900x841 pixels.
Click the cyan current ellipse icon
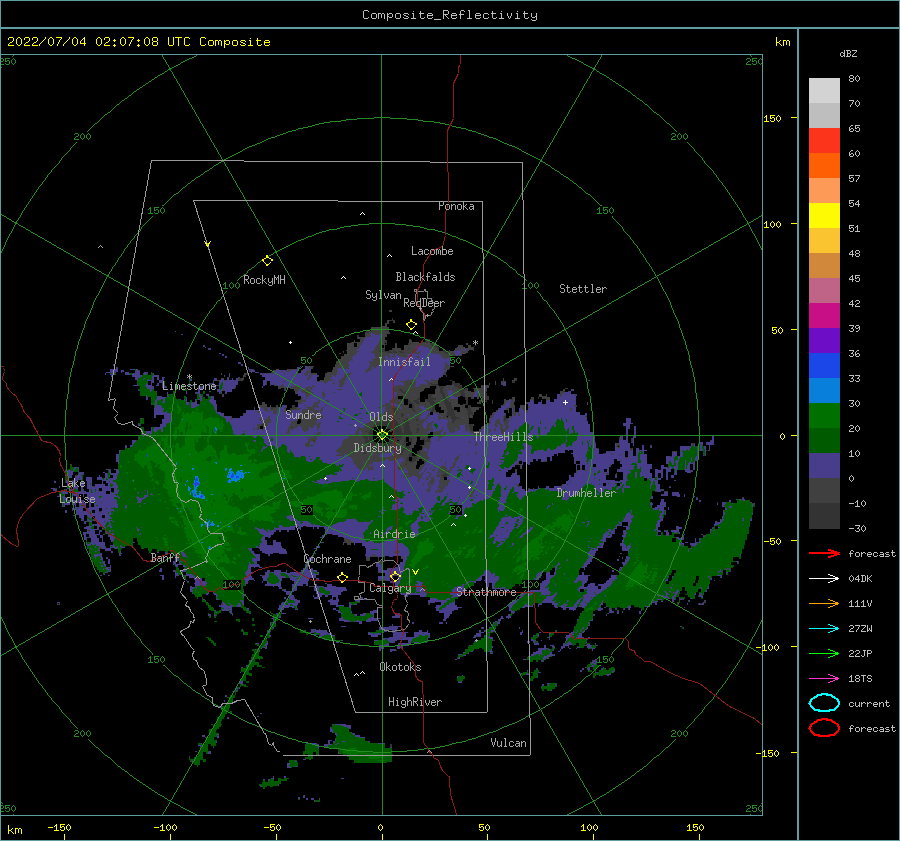(x=824, y=703)
